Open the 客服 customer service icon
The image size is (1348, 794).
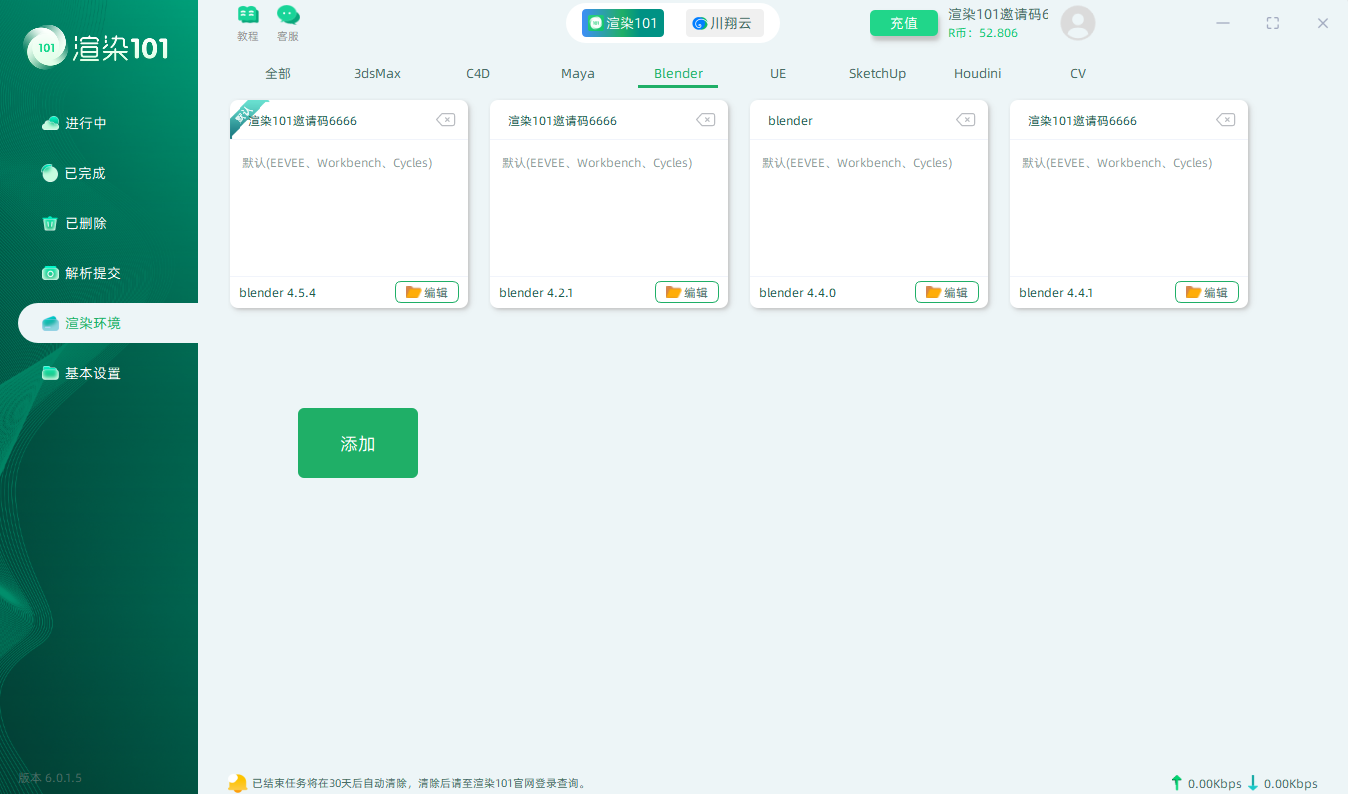click(x=288, y=23)
